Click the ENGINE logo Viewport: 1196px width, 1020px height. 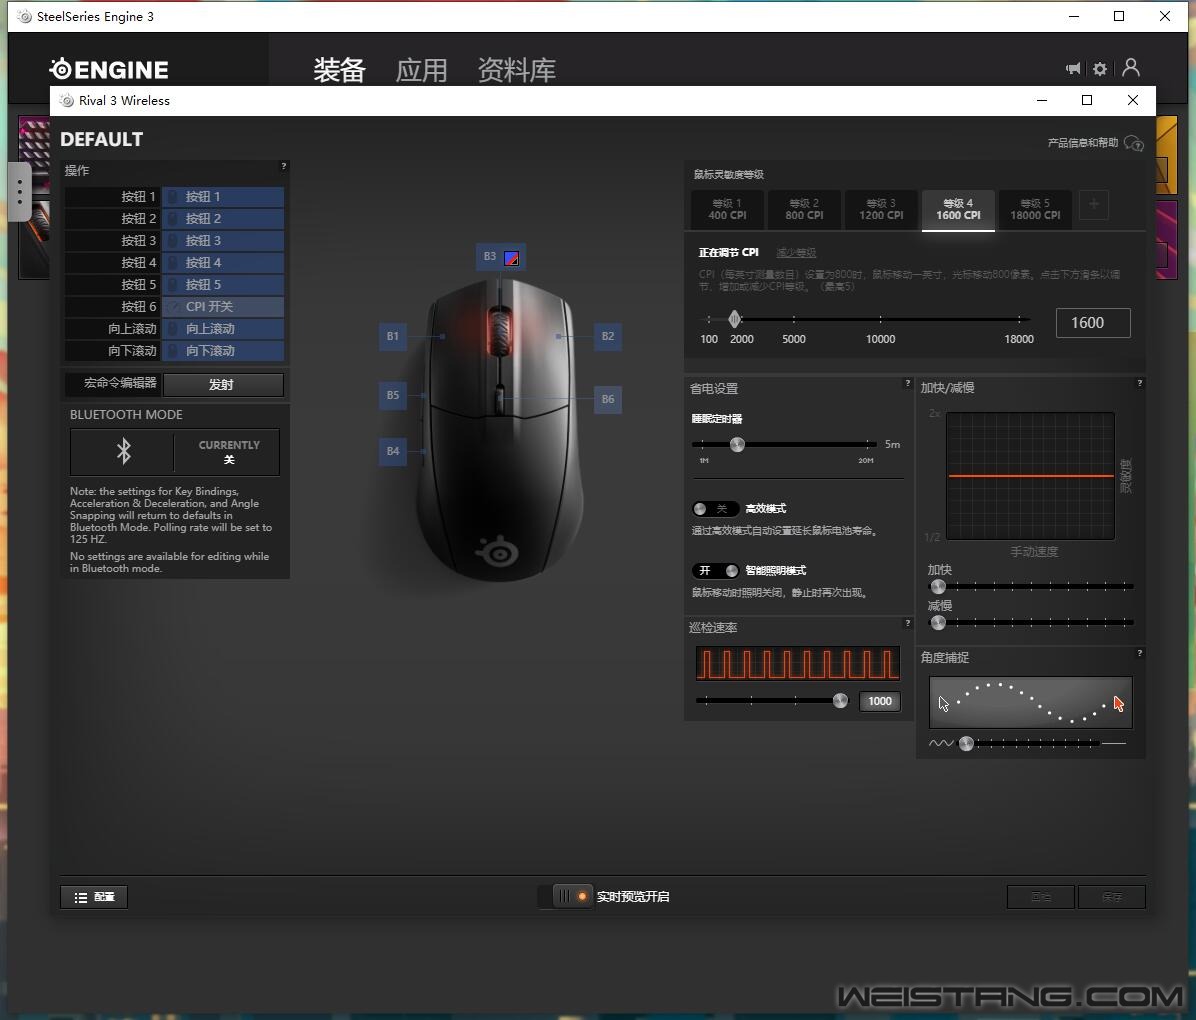point(109,69)
